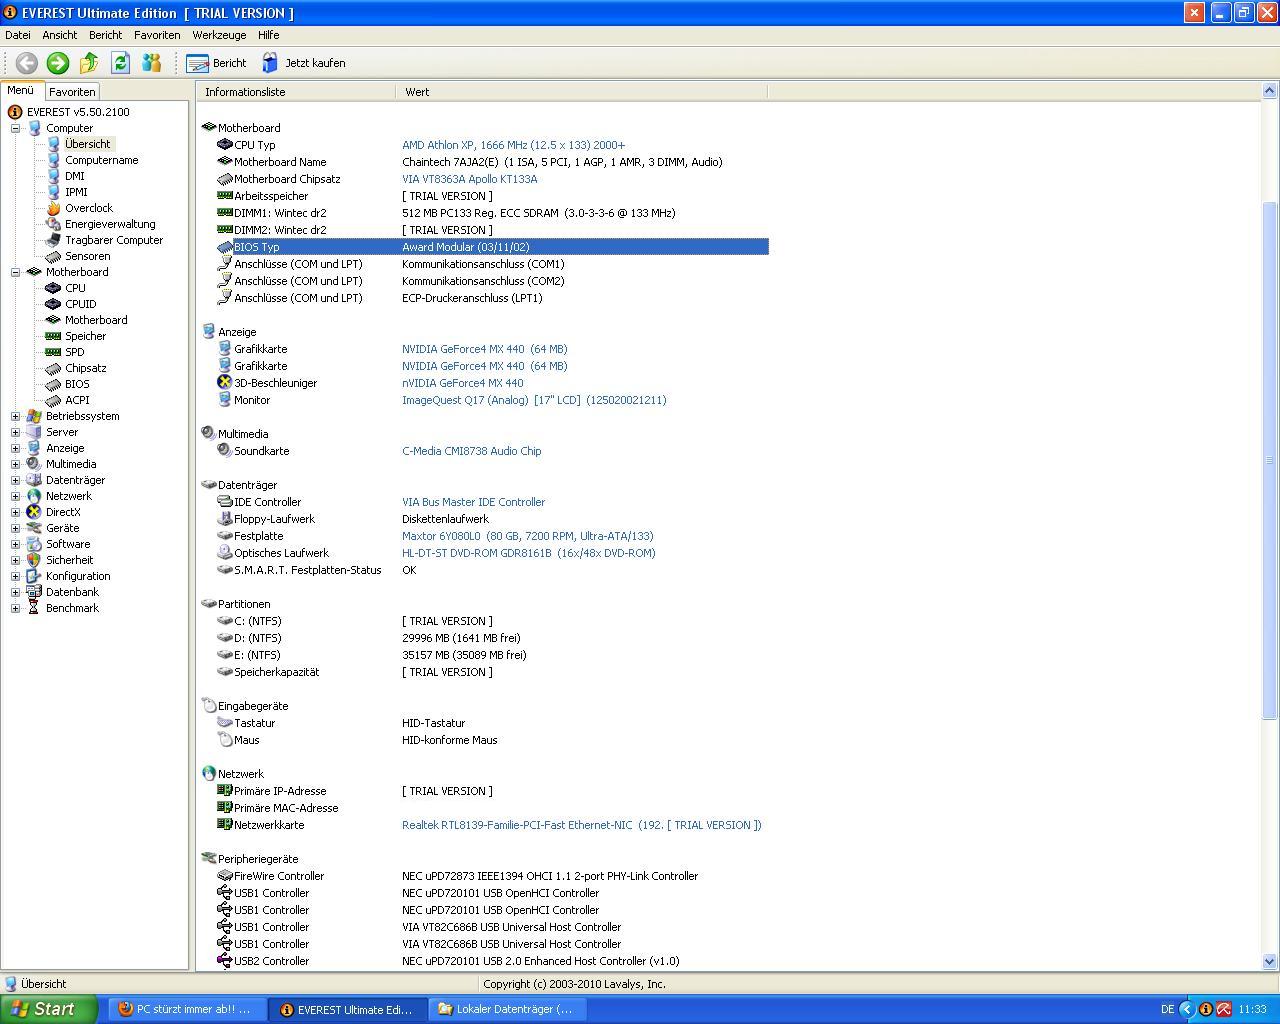Select the DMI tree item
Screen dimensions: 1280x1024
coord(75,176)
